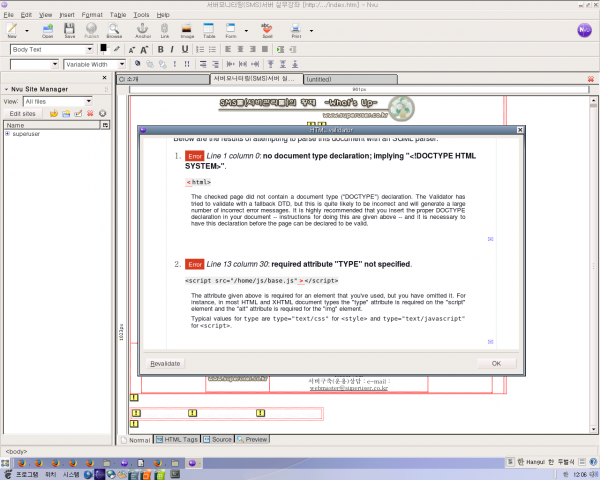
Task: Open the dropdown arrow next to Print
Action: (x=311, y=31)
